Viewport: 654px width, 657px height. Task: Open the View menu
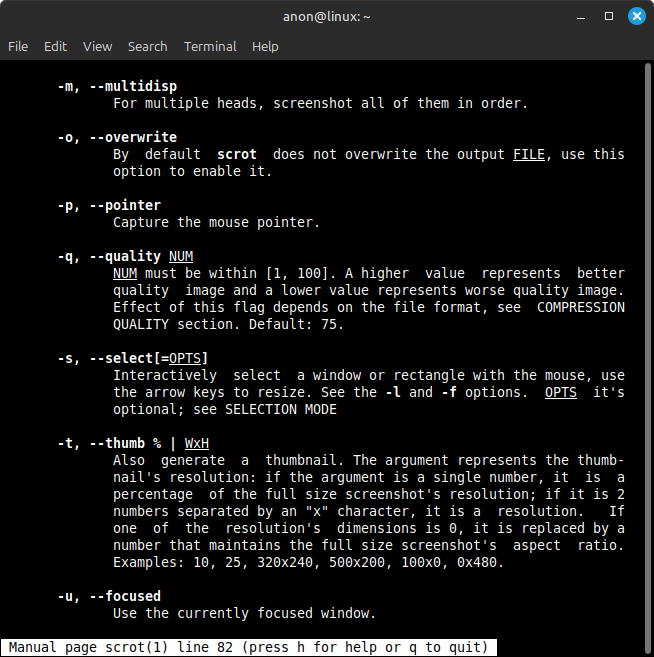coord(97,47)
